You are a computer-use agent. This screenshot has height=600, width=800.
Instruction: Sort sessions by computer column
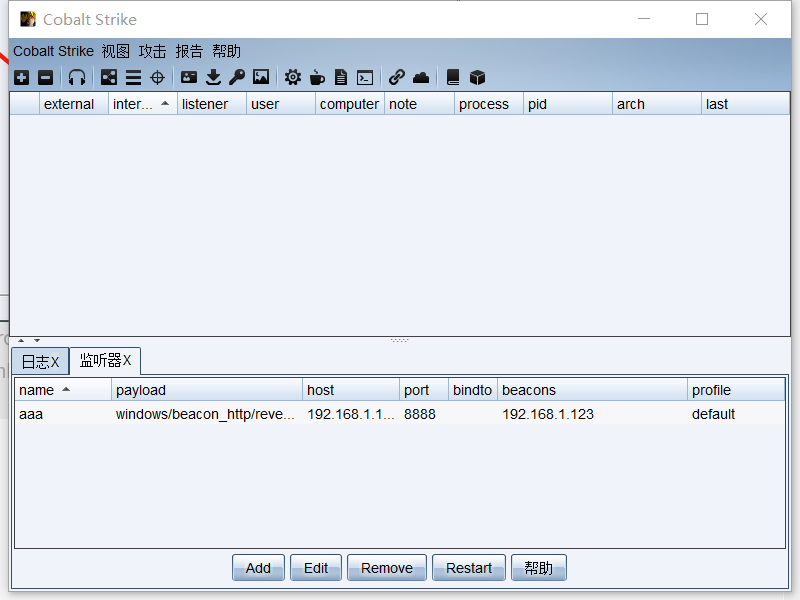tap(350, 104)
